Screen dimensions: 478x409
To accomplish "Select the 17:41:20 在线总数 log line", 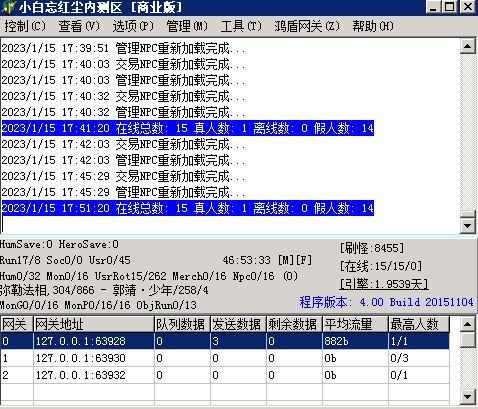I will pos(188,128).
